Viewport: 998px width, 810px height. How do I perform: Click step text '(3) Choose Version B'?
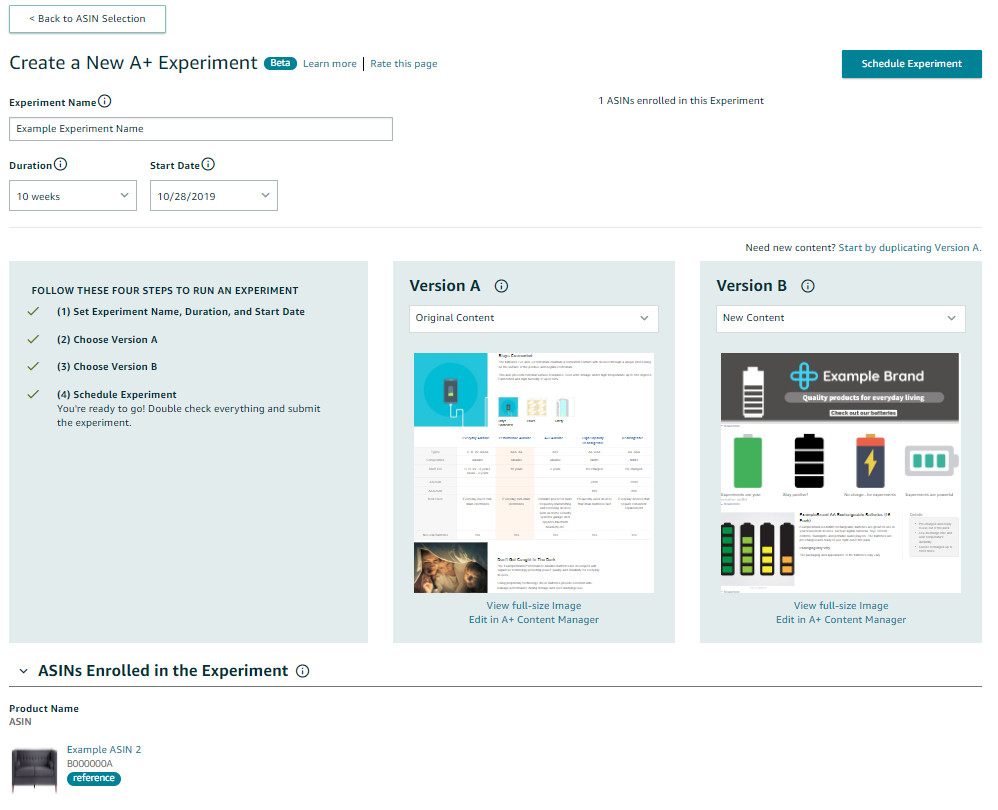pyautogui.click(x=107, y=367)
